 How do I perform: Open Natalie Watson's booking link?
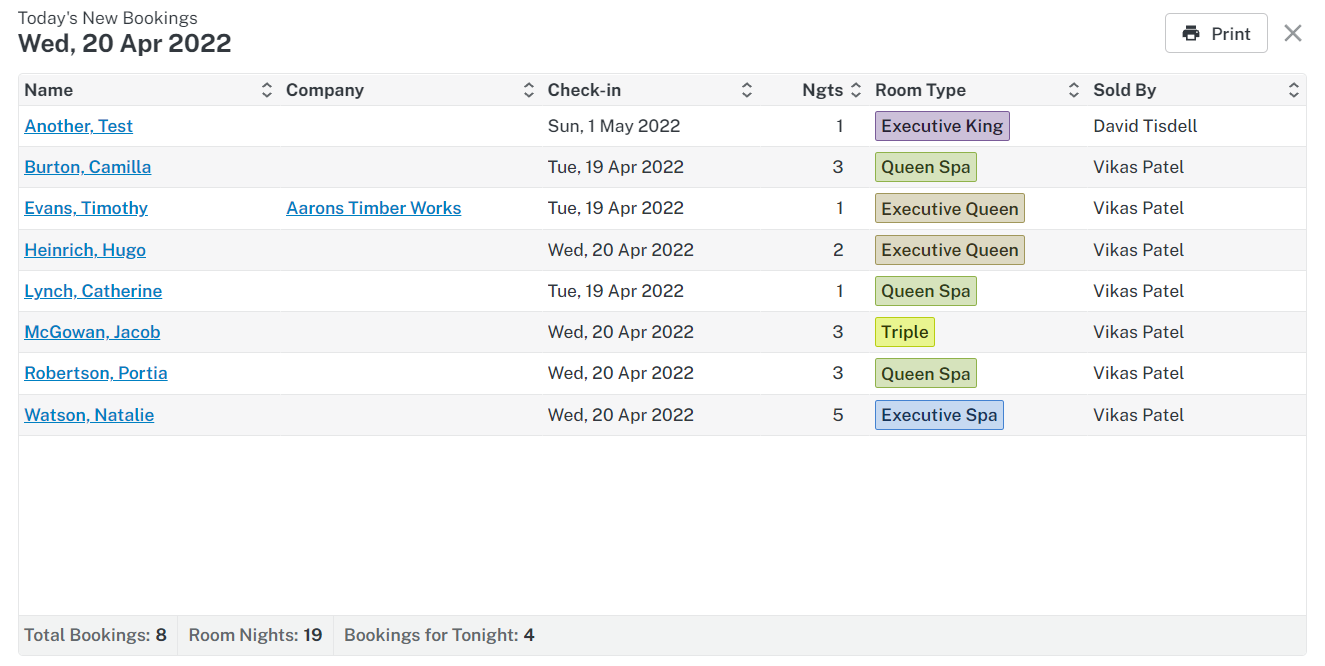[x=89, y=415]
